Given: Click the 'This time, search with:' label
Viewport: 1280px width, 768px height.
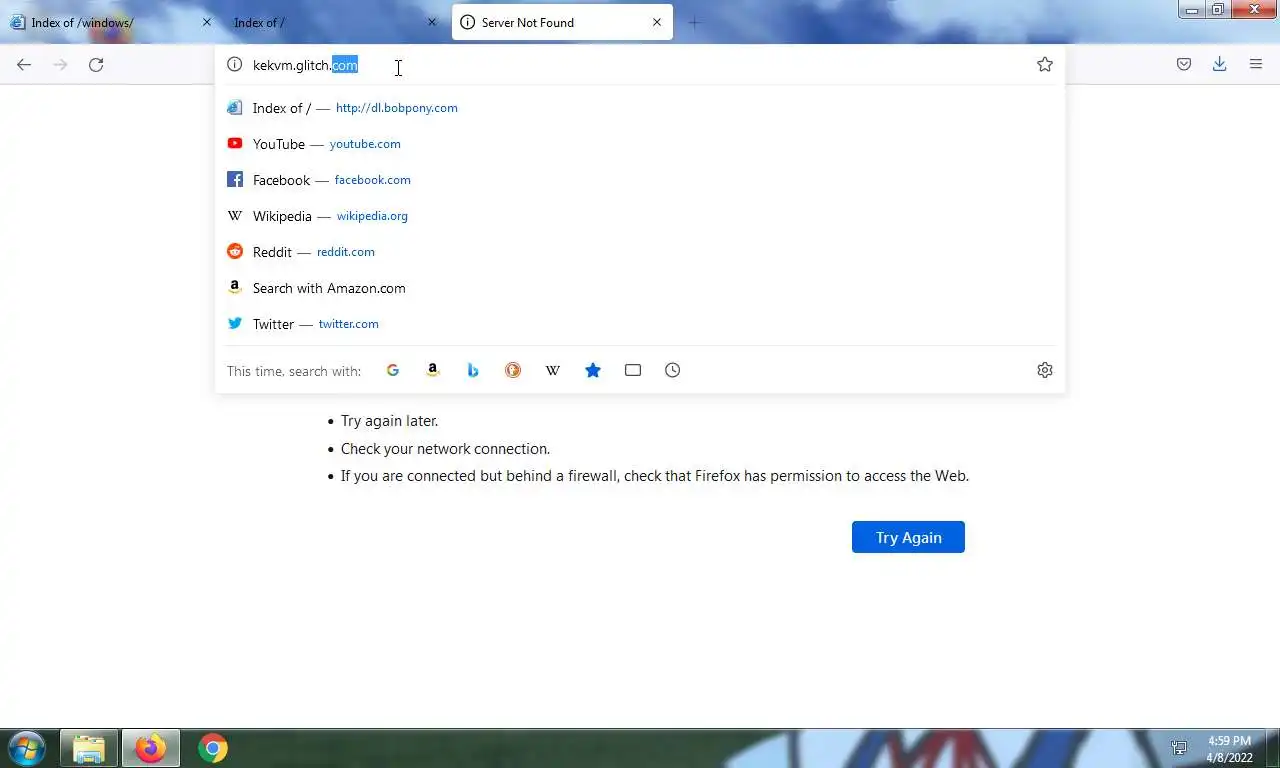Looking at the screenshot, I should (x=294, y=371).
